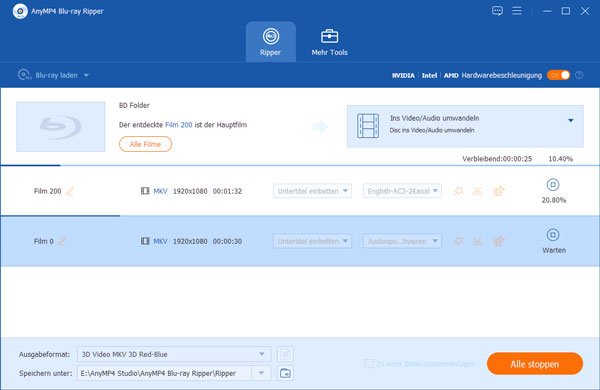Check Zu einer Datei zusammenfügen
The height and width of the screenshot is (390, 600).
pyautogui.click(x=369, y=363)
